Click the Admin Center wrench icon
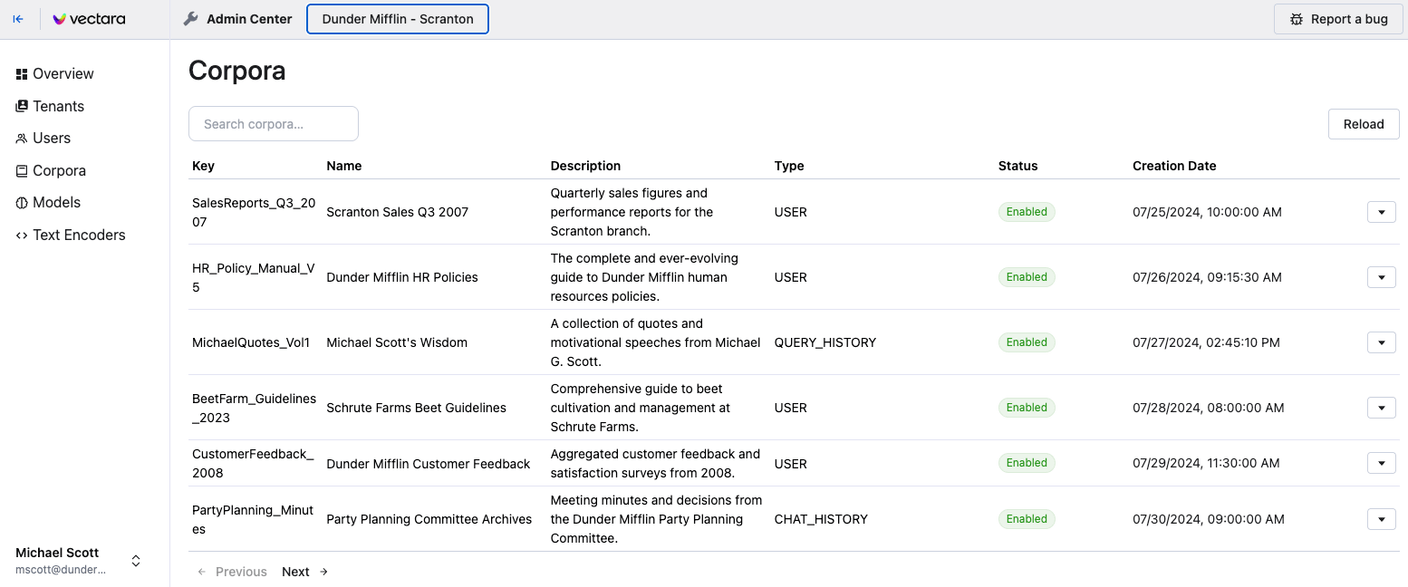1408x587 pixels. tap(191, 19)
